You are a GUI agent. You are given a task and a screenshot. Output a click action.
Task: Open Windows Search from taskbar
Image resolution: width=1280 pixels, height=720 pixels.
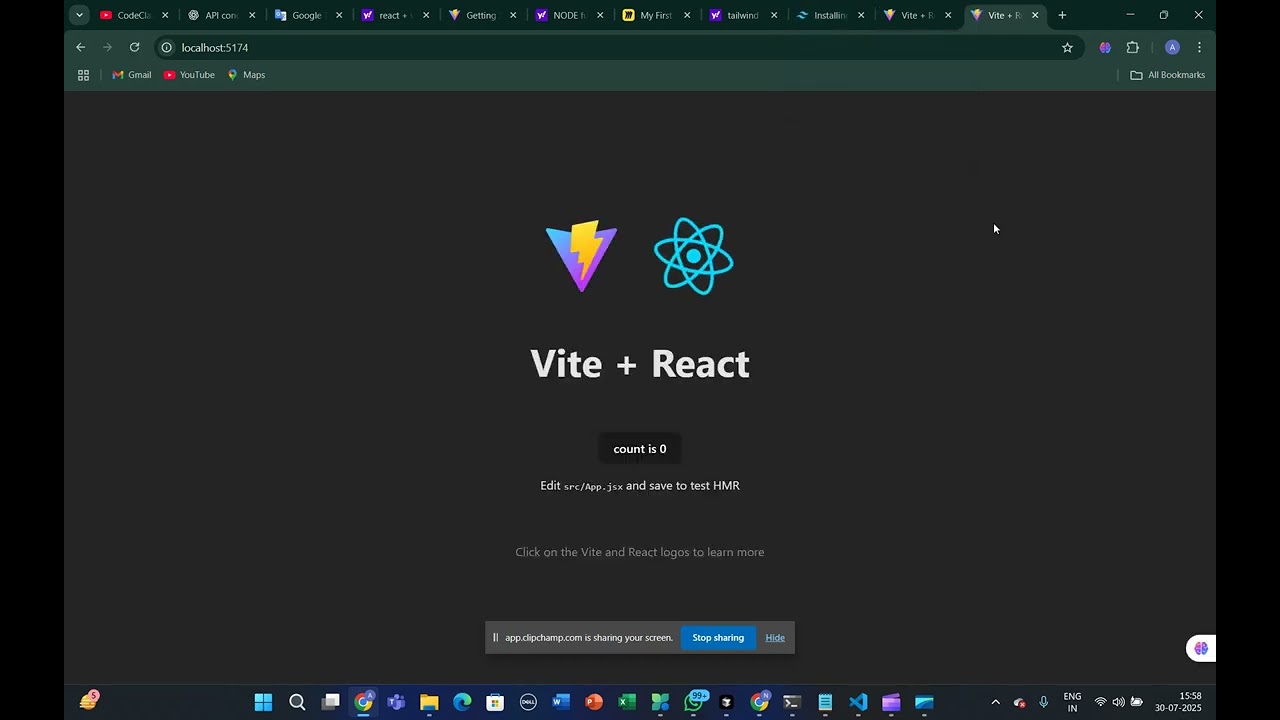pyautogui.click(x=297, y=702)
